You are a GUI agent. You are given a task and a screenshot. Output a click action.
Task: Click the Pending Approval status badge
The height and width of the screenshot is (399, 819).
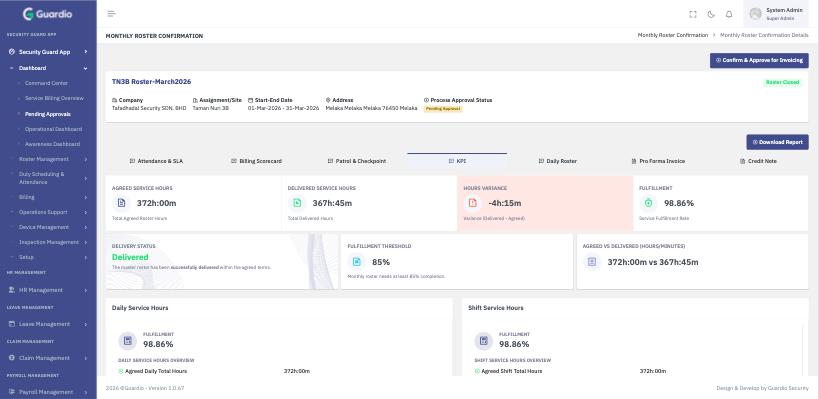coord(443,109)
